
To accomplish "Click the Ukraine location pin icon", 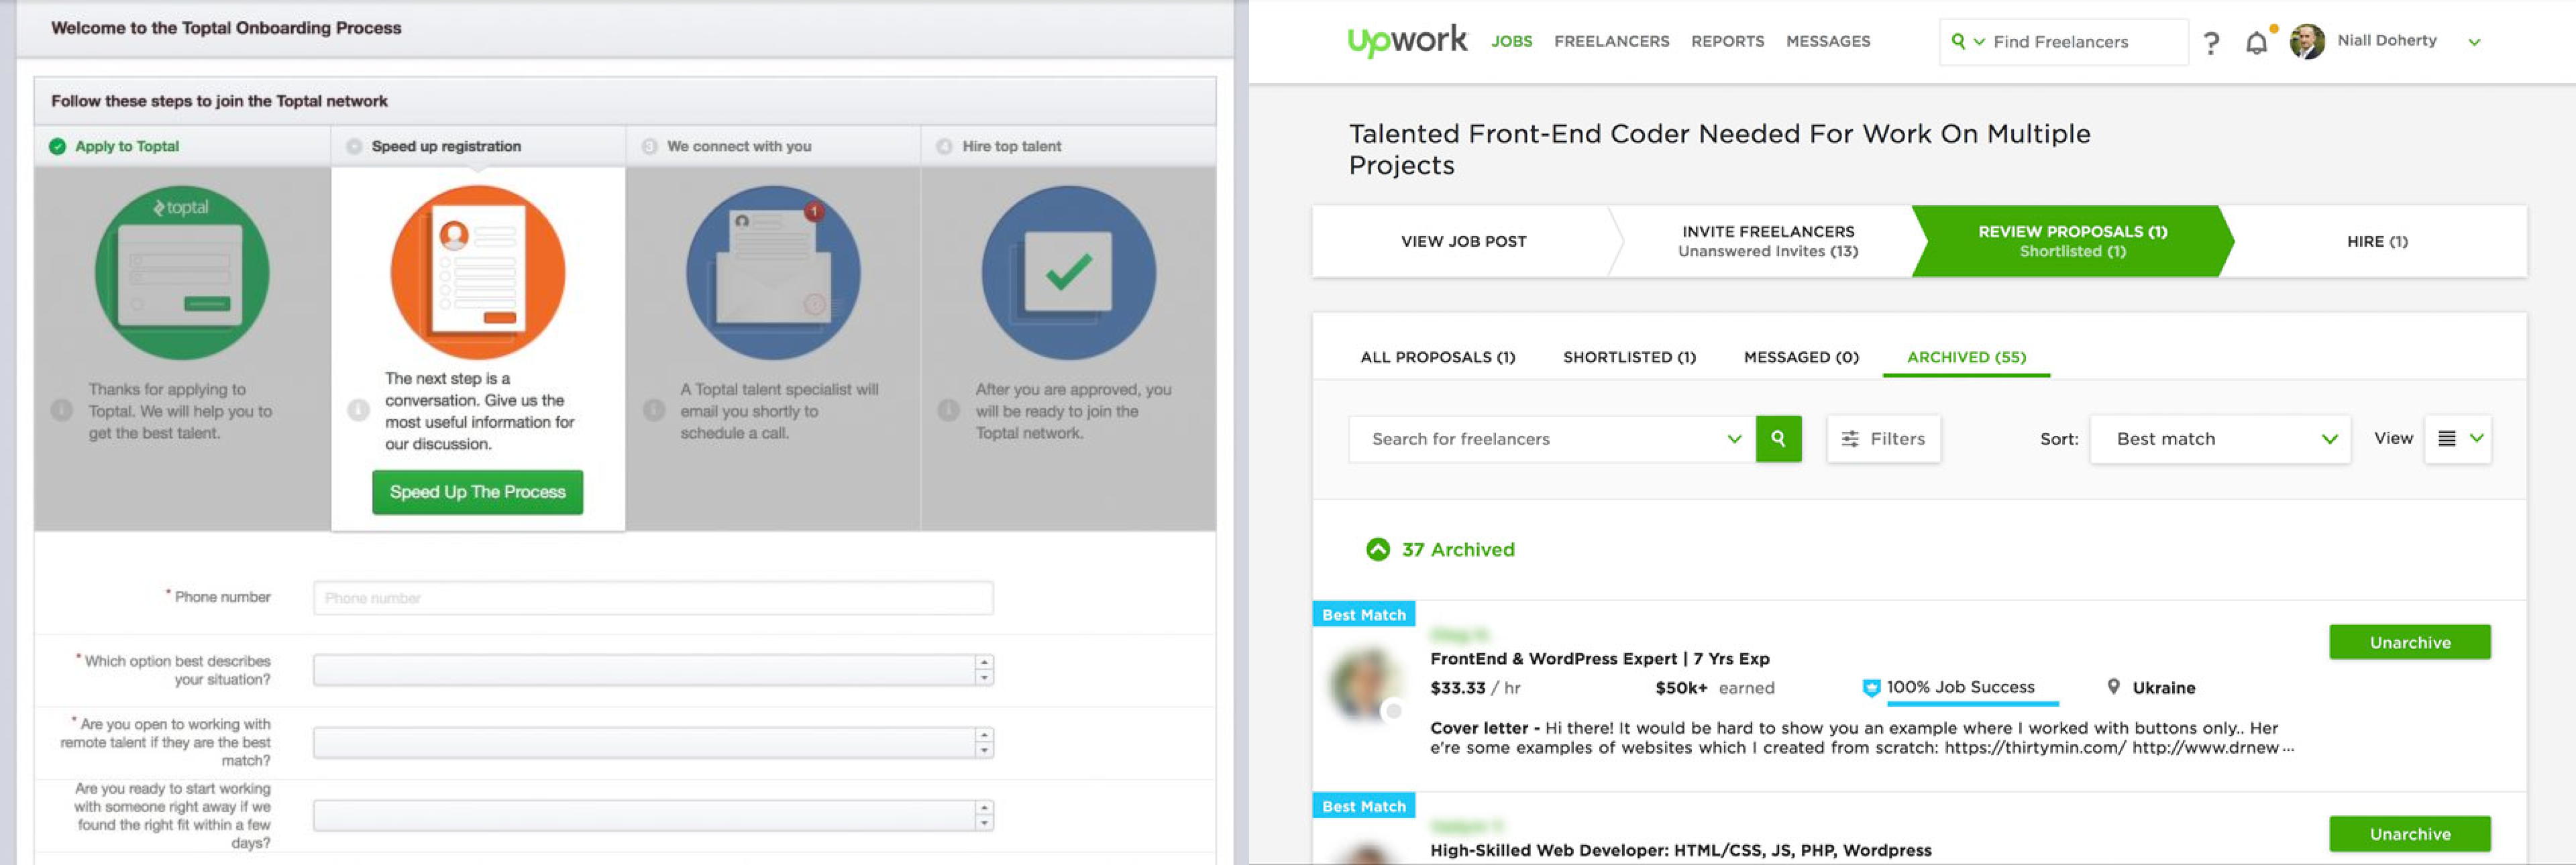I will point(2113,687).
